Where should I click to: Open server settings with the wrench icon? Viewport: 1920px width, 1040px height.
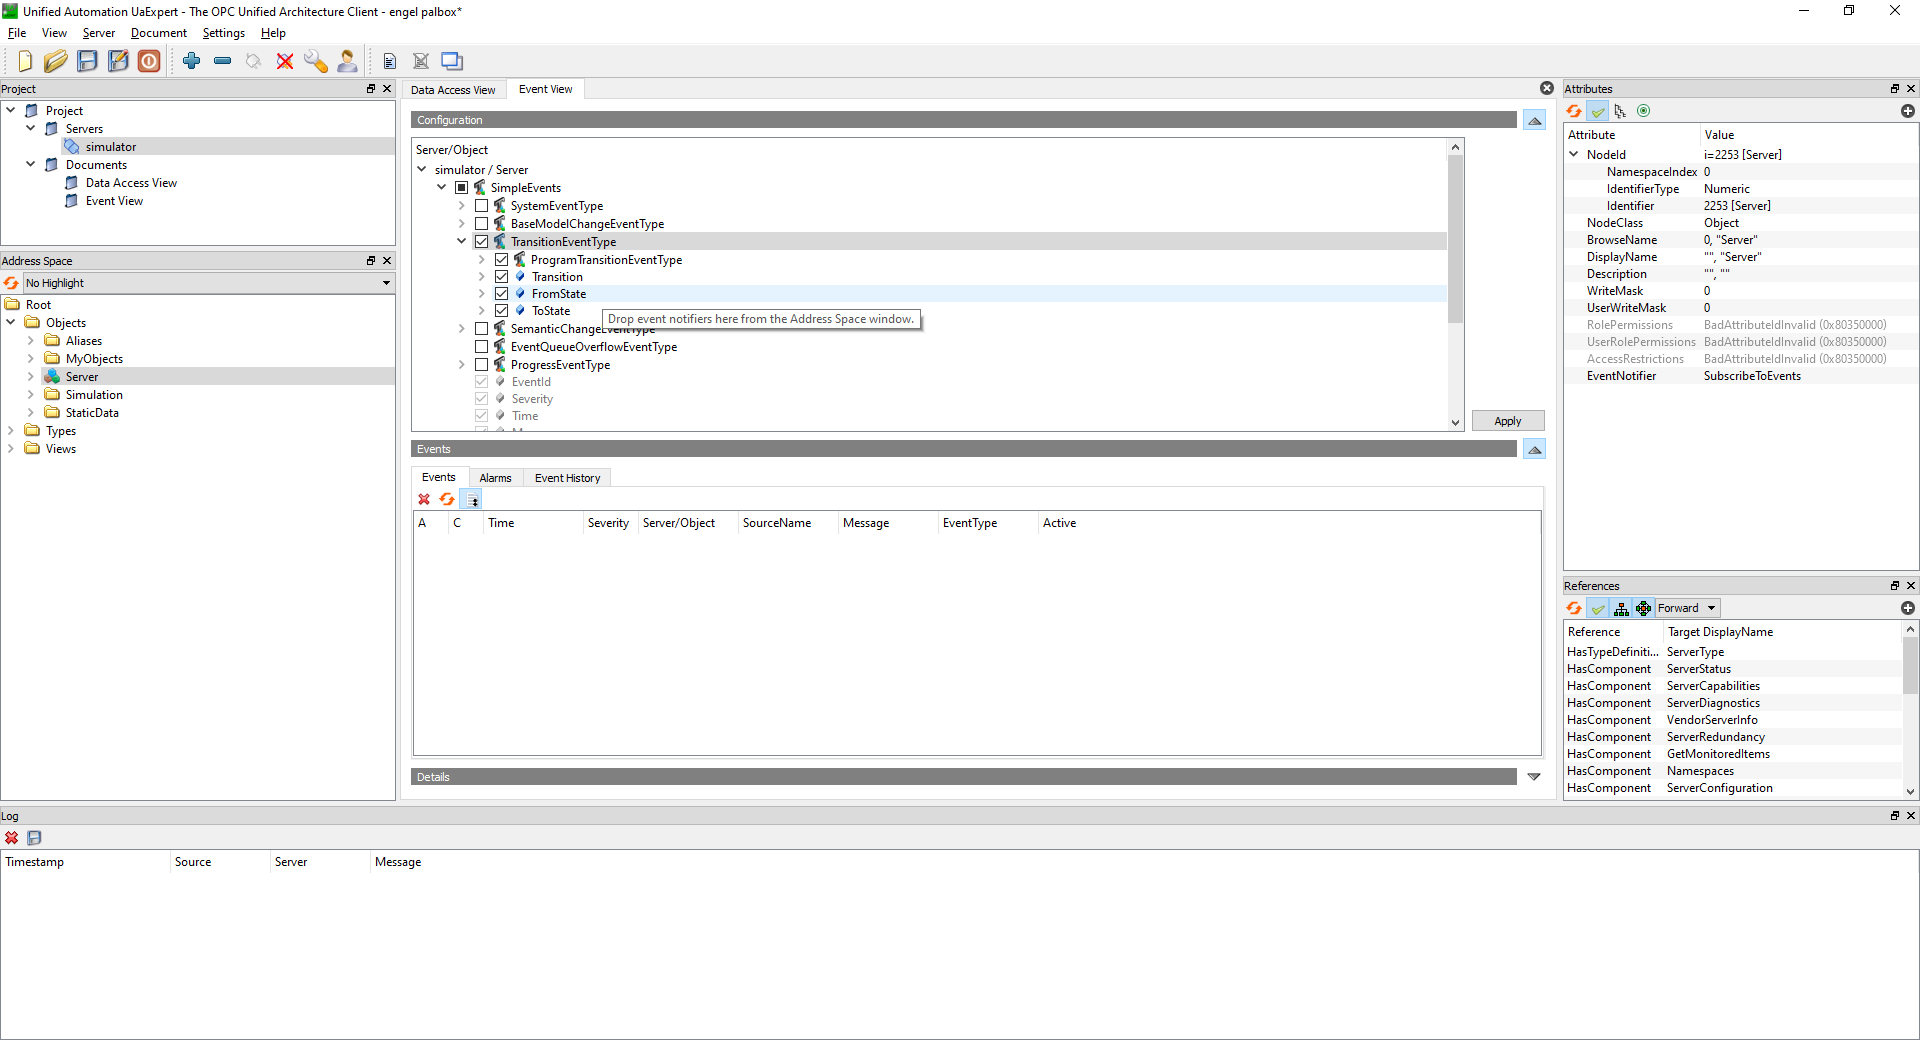click(315, 61)
